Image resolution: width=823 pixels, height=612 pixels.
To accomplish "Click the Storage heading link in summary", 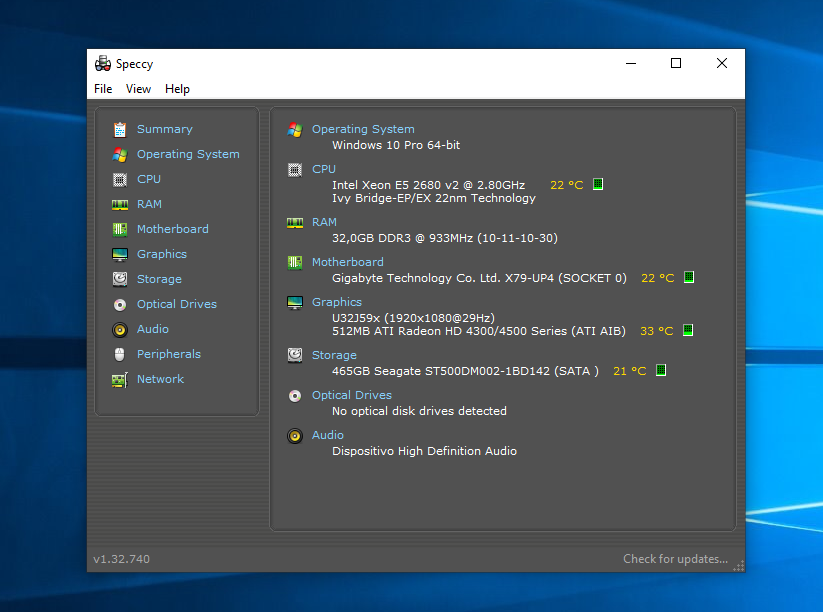I will (x=334, y=355).
